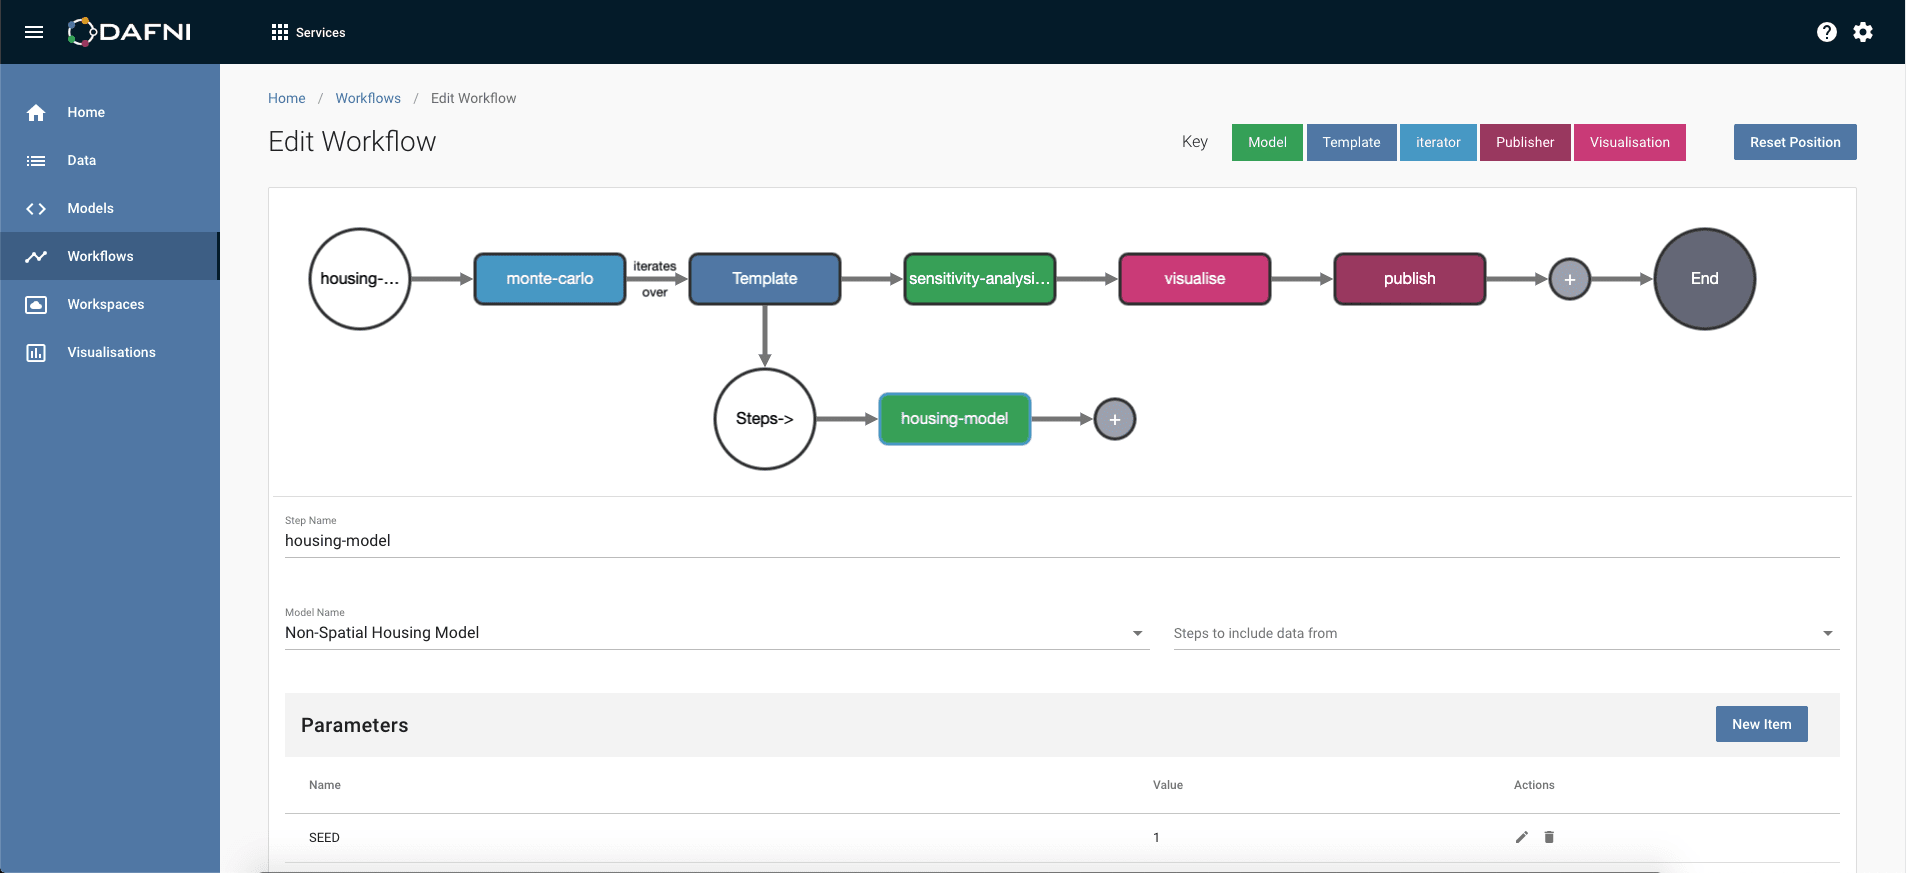Select Models in the sidebar
The width and height of the screenshot is (1906, 873).
pyautogui.click(x=90, y=208)
